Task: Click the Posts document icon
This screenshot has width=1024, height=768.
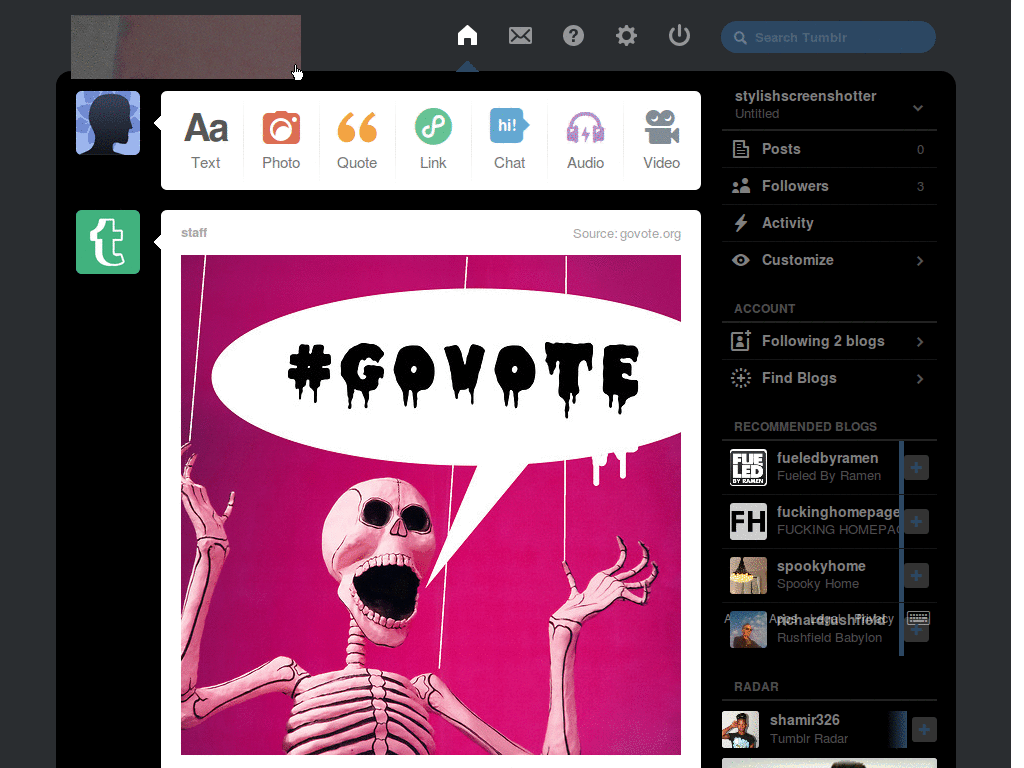Action: click(x=741, y=149)
